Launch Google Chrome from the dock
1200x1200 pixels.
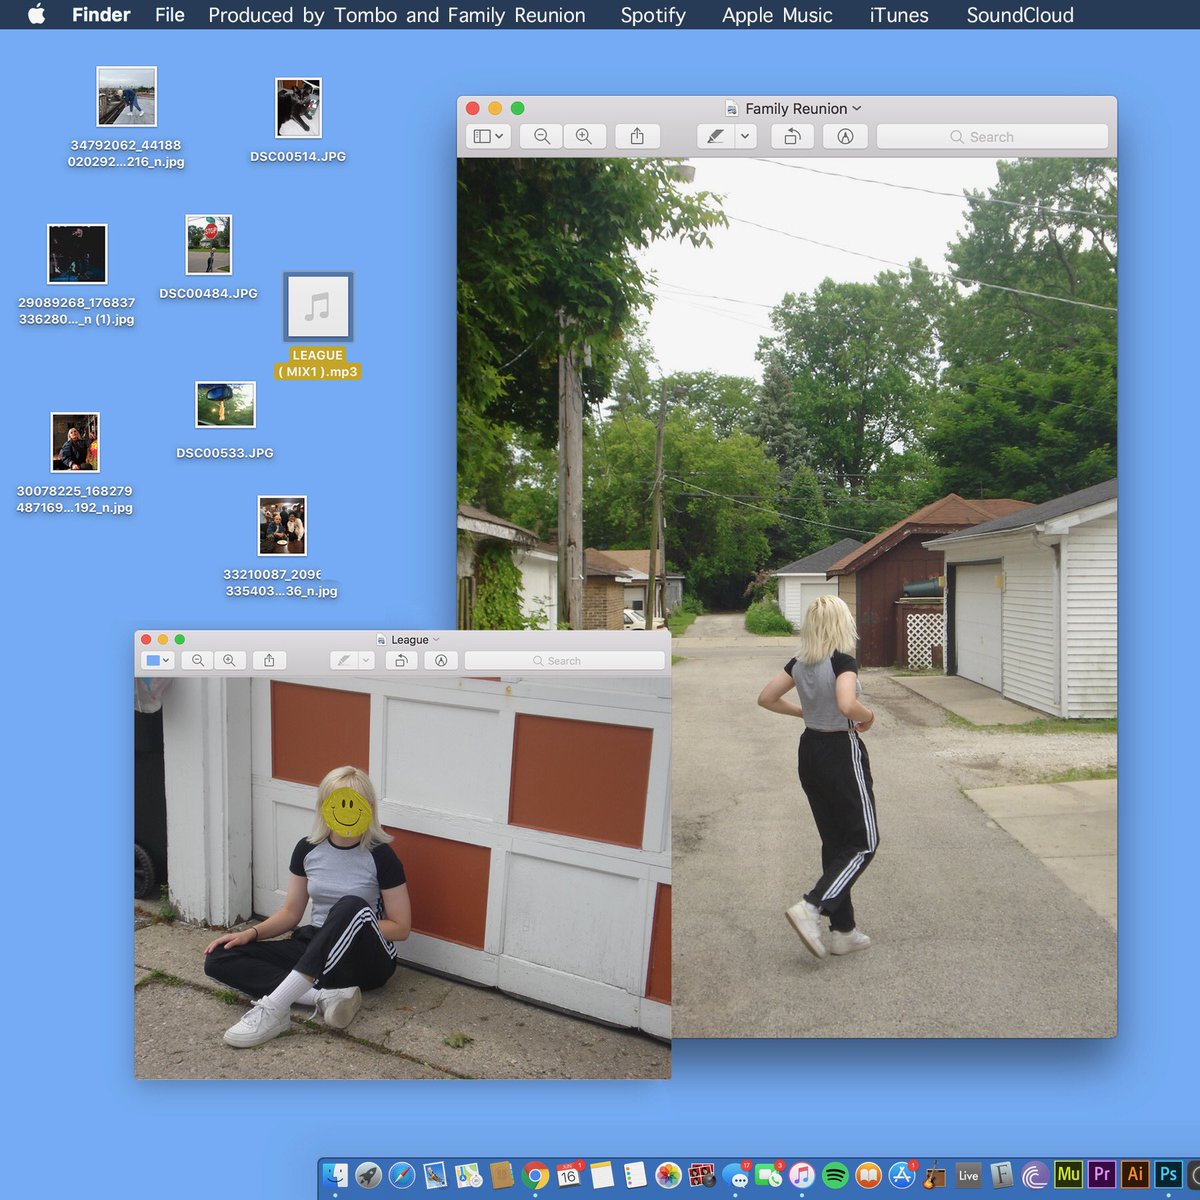click(535, 1175)
